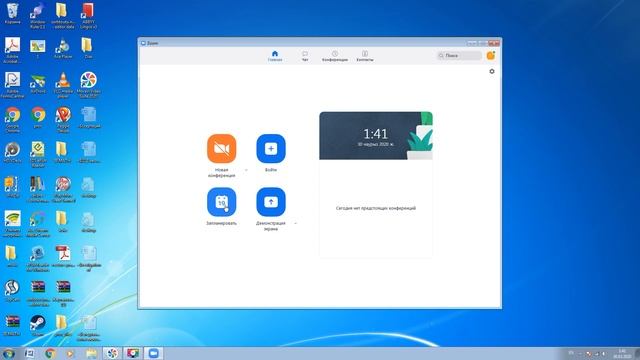This screenshot has width=640, height=360.
Task: Switch to the Home (Главная) tab in Zoom
Action: tap(275, 56)
